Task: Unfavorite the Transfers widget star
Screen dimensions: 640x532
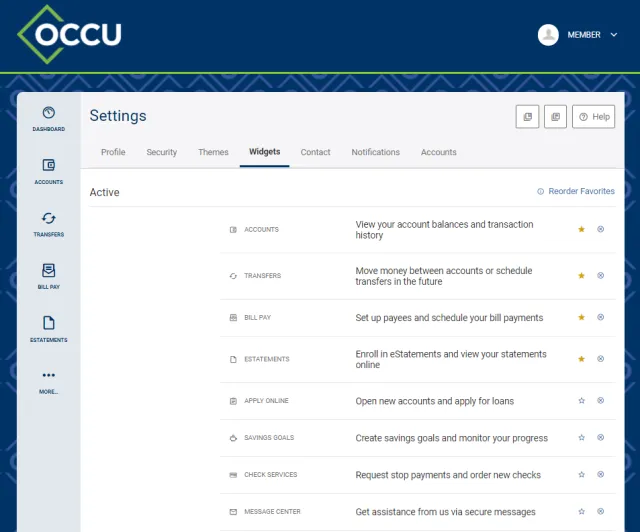Action: 581,276
